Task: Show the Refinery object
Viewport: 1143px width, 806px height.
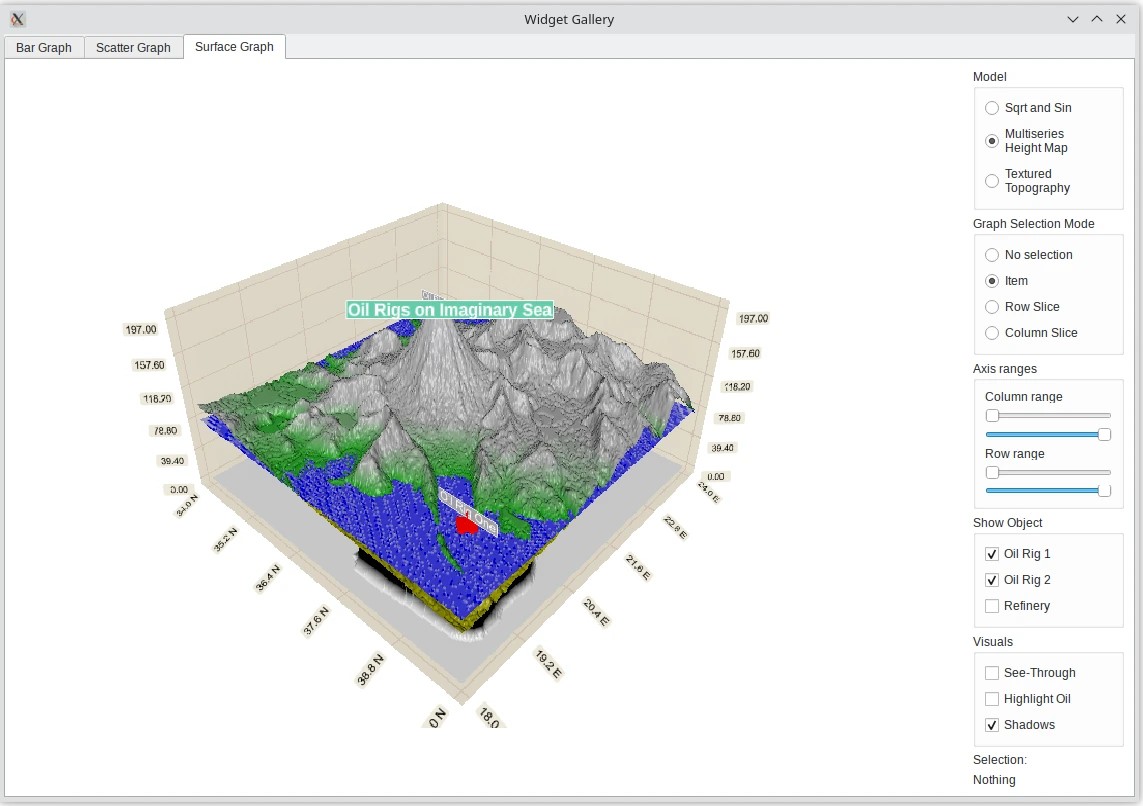Action: pos(992,606)
